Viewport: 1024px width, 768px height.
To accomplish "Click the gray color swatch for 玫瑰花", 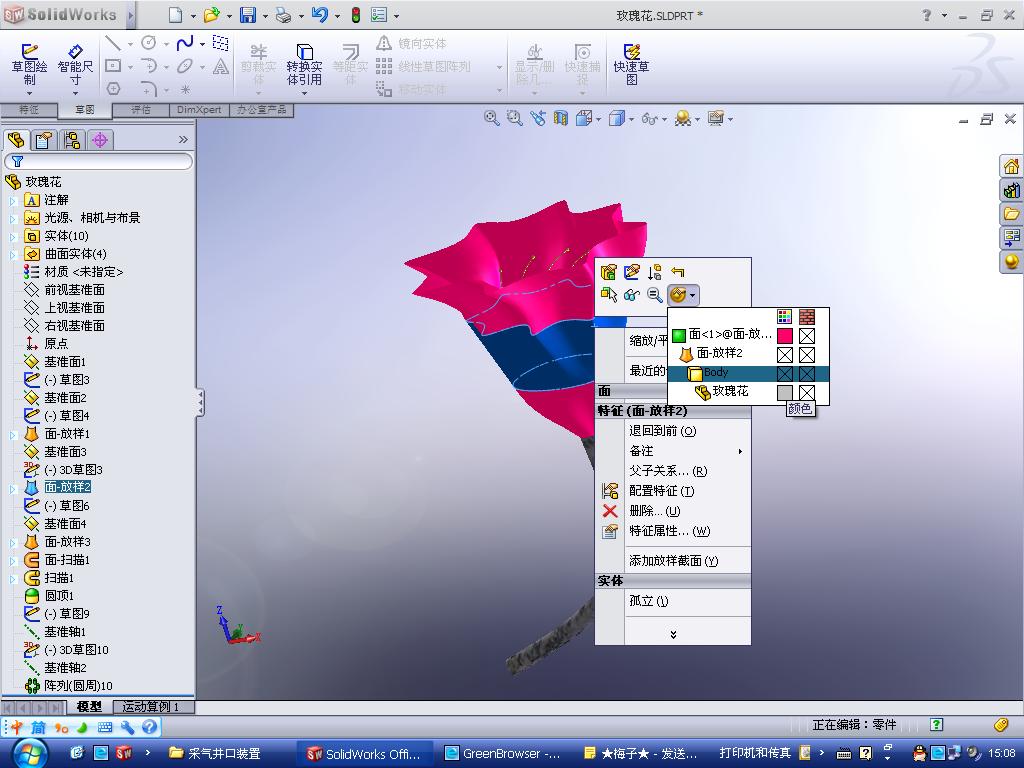I will [x=785, y=392].
